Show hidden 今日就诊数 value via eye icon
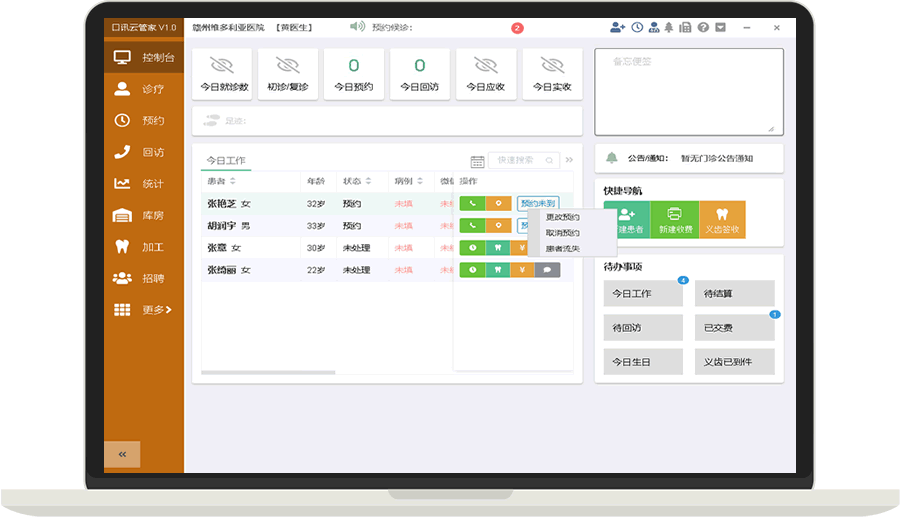 pyautogui.click(x=224, y=66)
